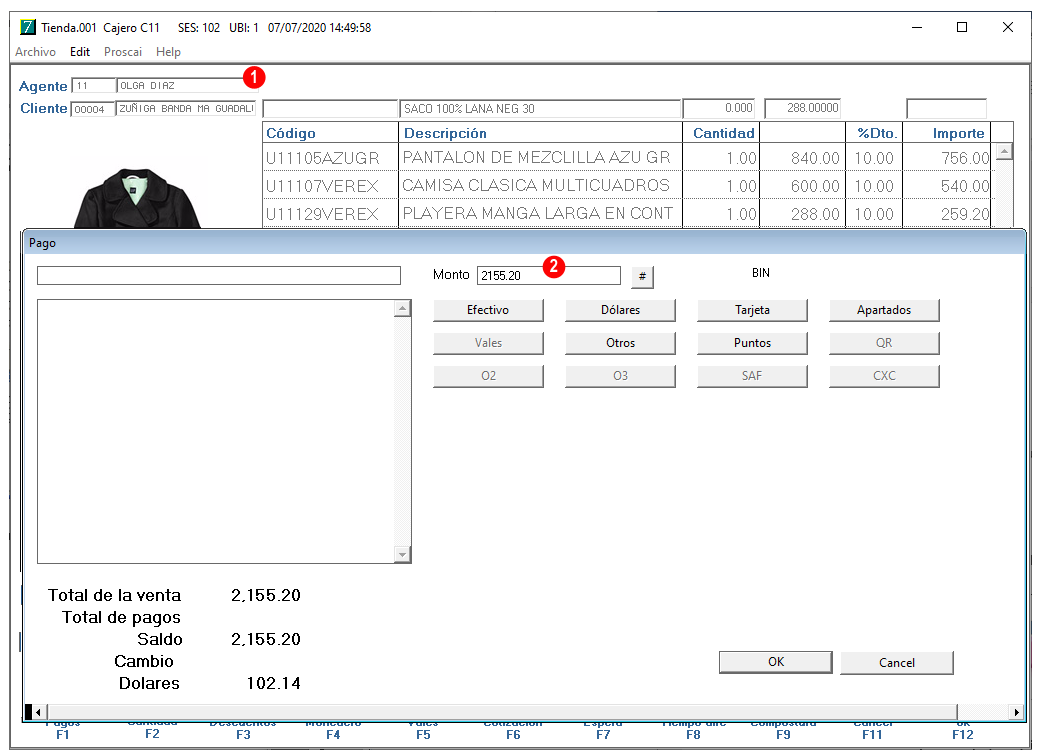Click the F9 Compostura shortcut
1042x756 pixels.
[783, 731]
